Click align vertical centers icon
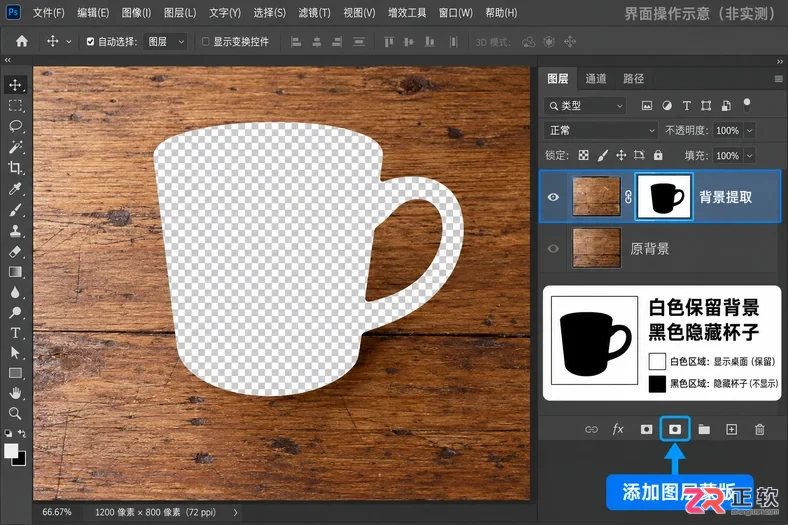788x525 pixels. click(409, 42)
